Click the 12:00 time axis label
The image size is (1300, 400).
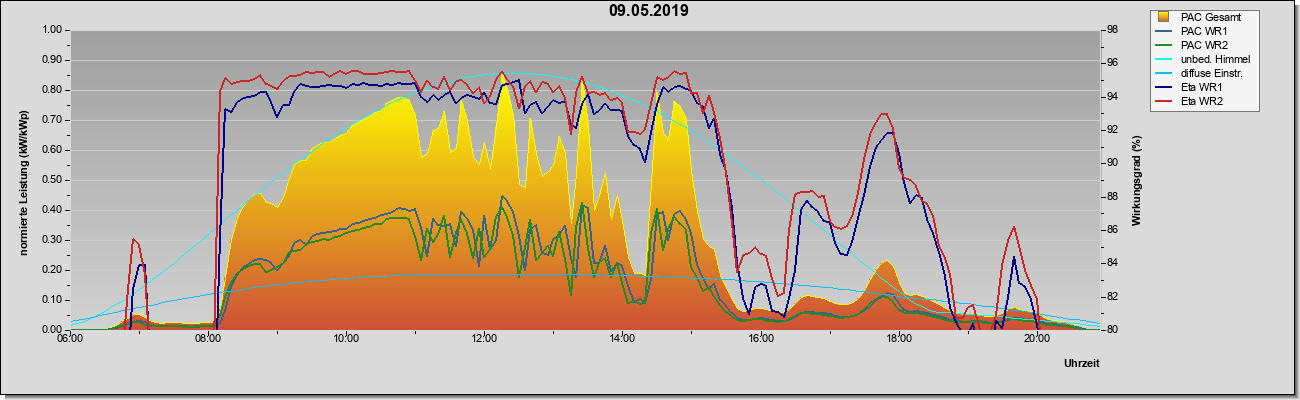pos(484,338)
